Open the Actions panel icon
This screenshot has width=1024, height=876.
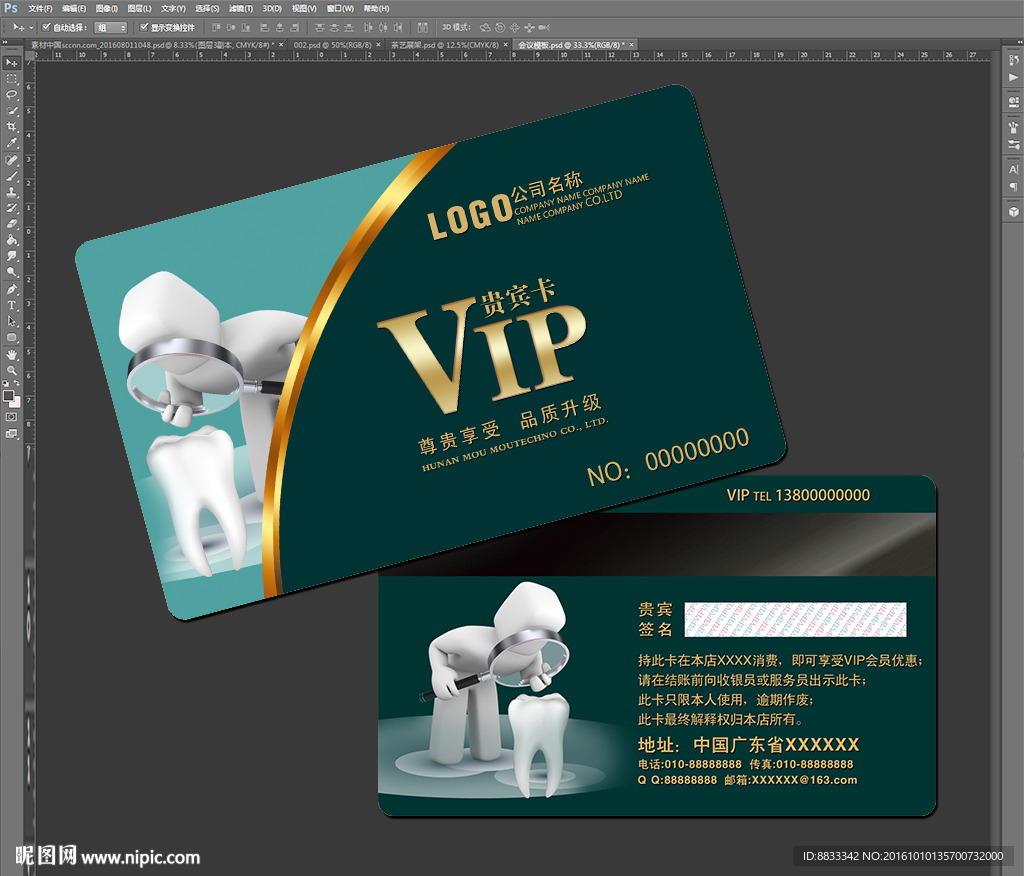point(1013,78)
